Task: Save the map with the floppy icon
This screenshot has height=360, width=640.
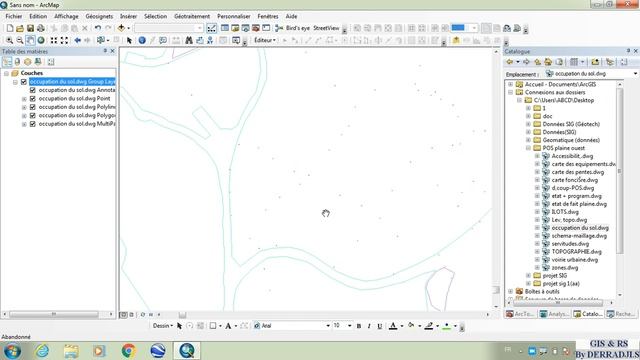Action: [x=30, y=28]
